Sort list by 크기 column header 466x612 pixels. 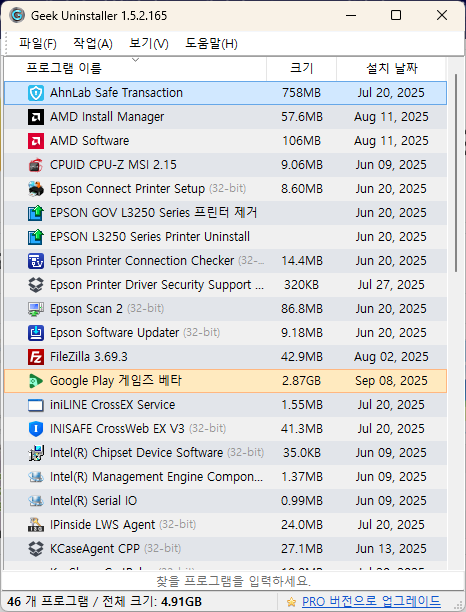pyautogui.click(x=301, y=69)
